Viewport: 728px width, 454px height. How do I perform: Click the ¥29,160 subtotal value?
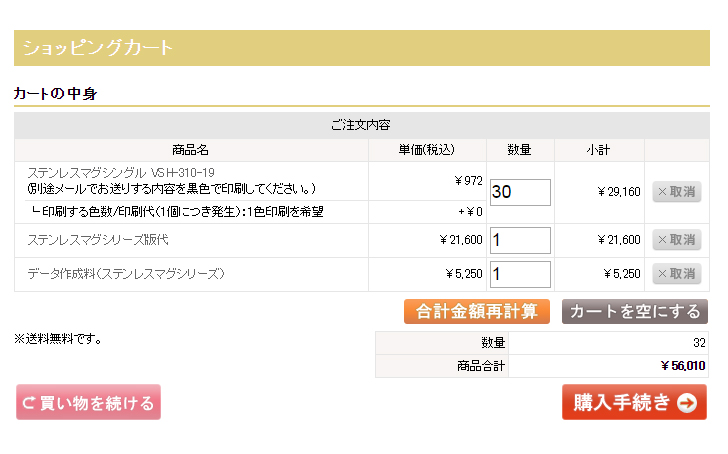(618, 192)
